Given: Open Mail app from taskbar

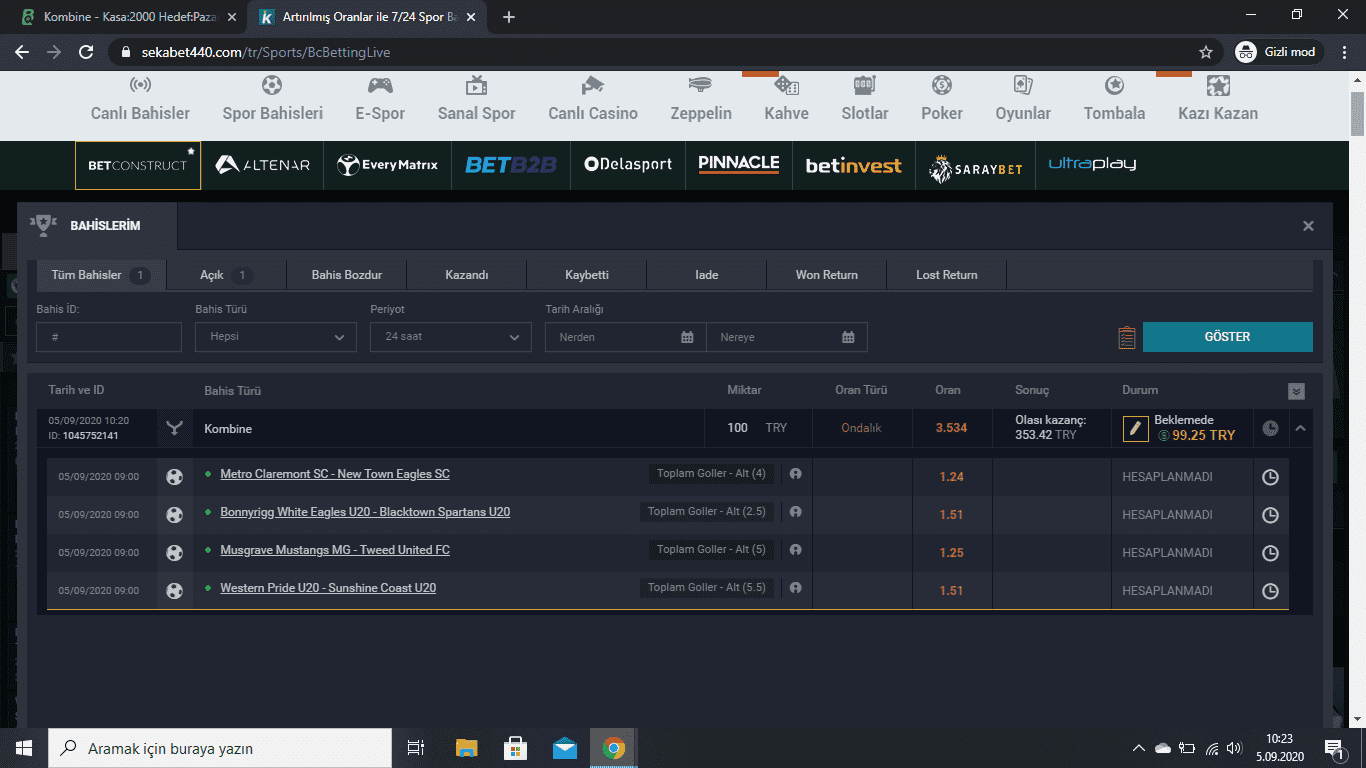Looking at the screenshot, I should (x=564, y=748).
